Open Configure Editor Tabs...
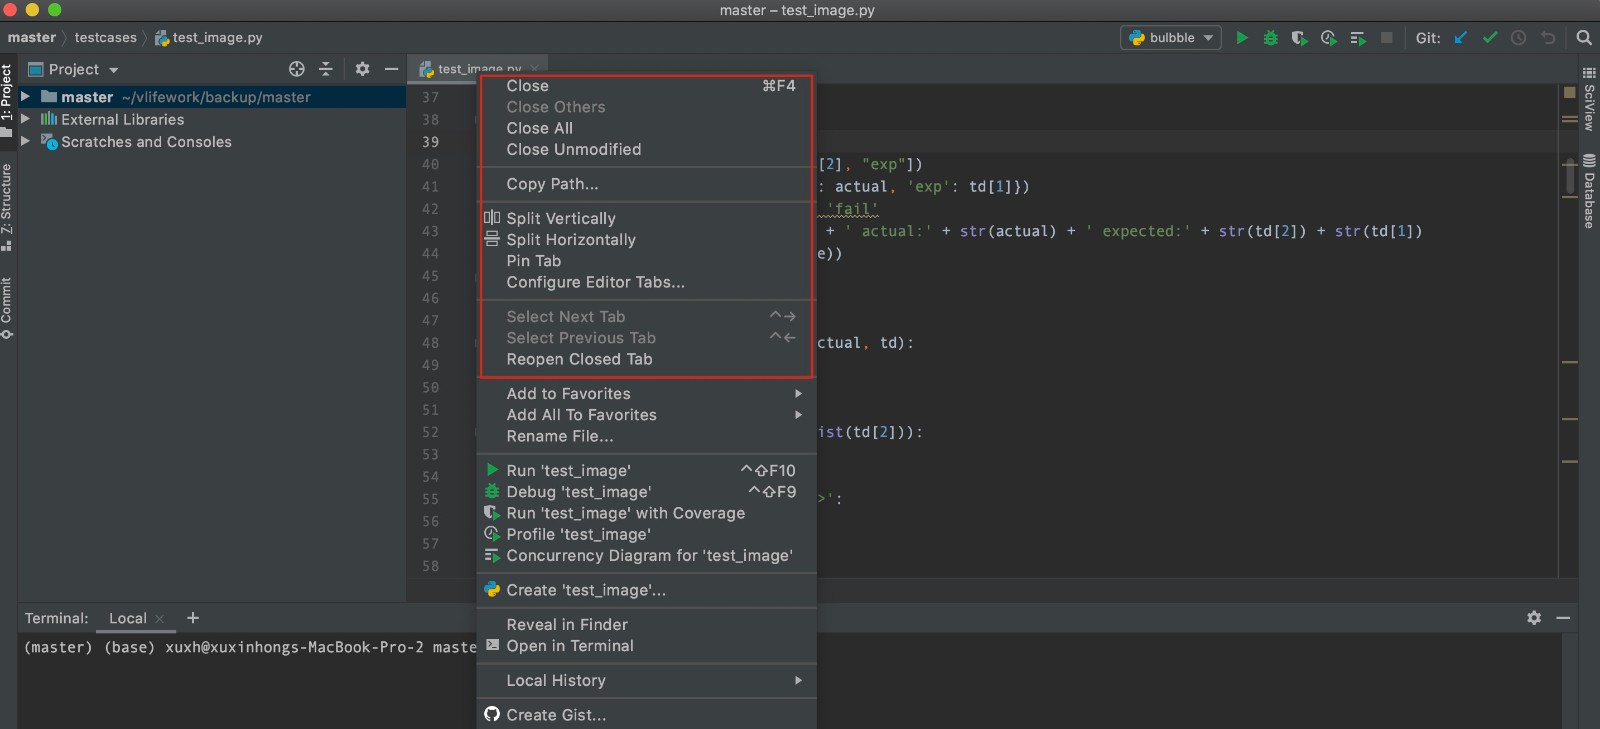The image size is (1600, 729). 646,282
